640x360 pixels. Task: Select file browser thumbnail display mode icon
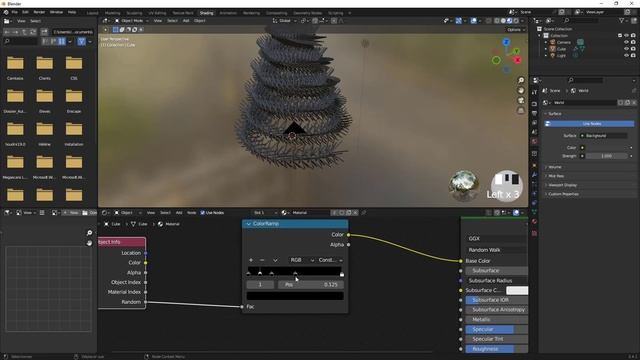[62, 41]
